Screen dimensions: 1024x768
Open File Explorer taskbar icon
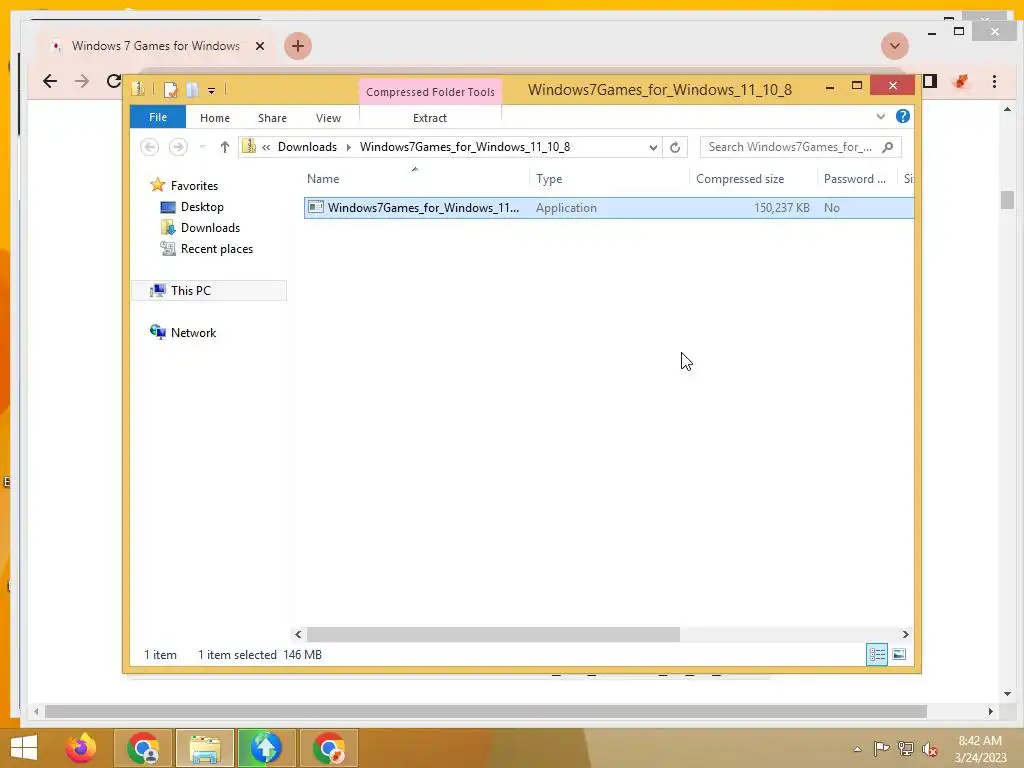click(204, 748)
